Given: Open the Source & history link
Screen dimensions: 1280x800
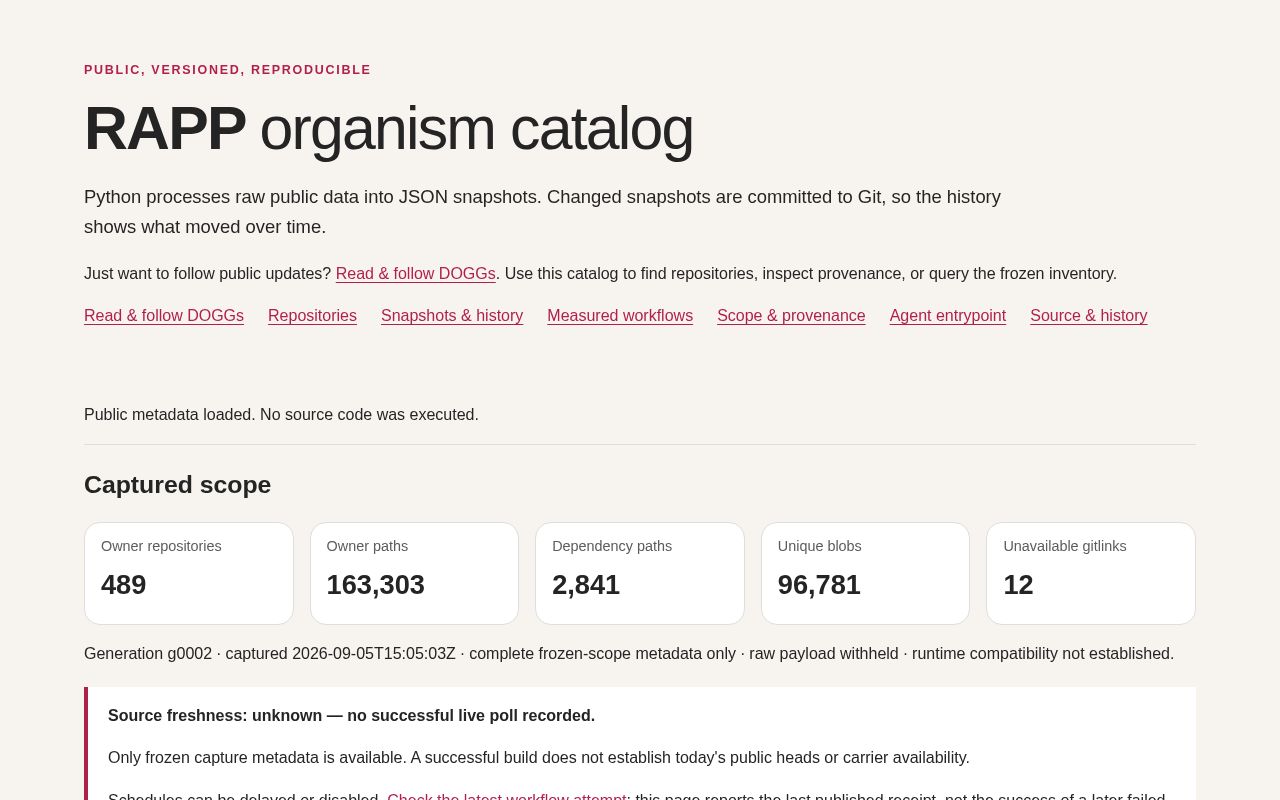Looking at the screenshot, I should (1089, 316).
